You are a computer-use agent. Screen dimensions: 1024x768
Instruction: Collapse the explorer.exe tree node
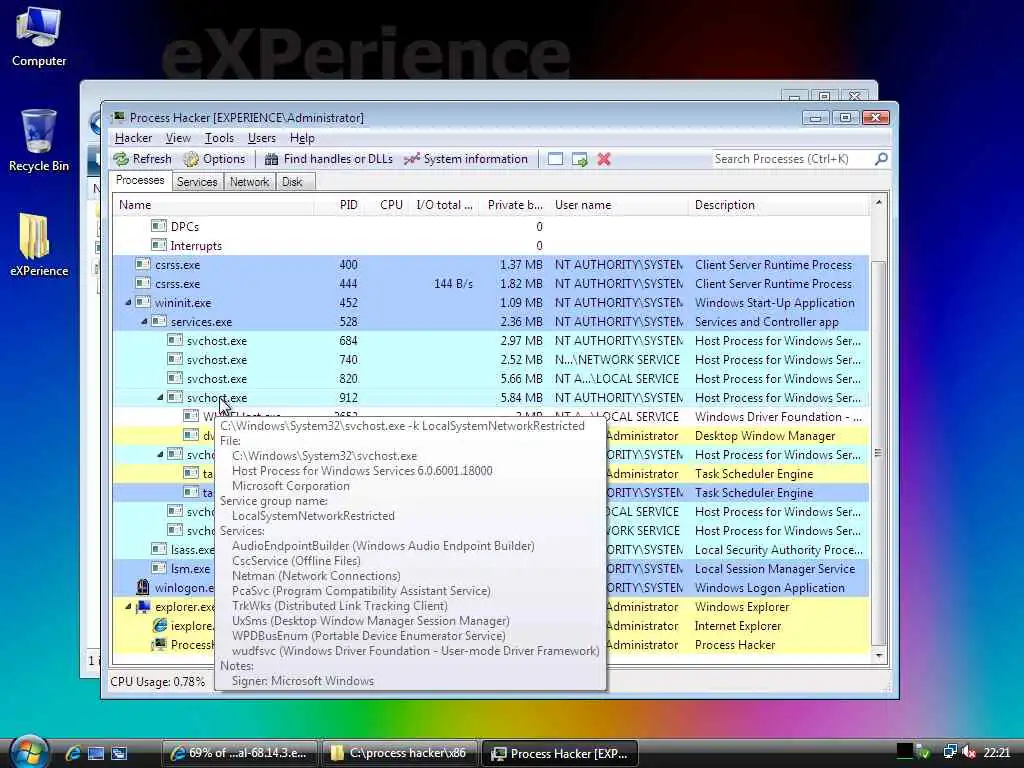(x=128, y=607)
